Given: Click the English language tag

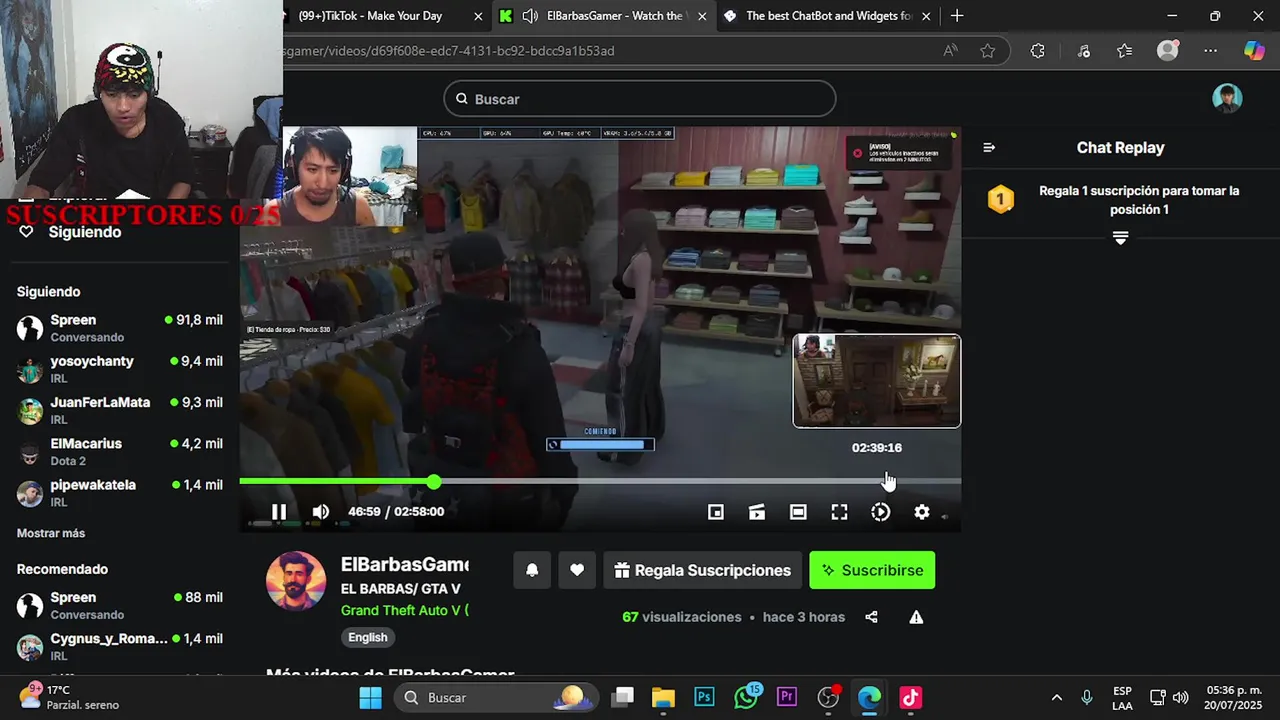Looking at the screenshot, I should tap(368, 637).
